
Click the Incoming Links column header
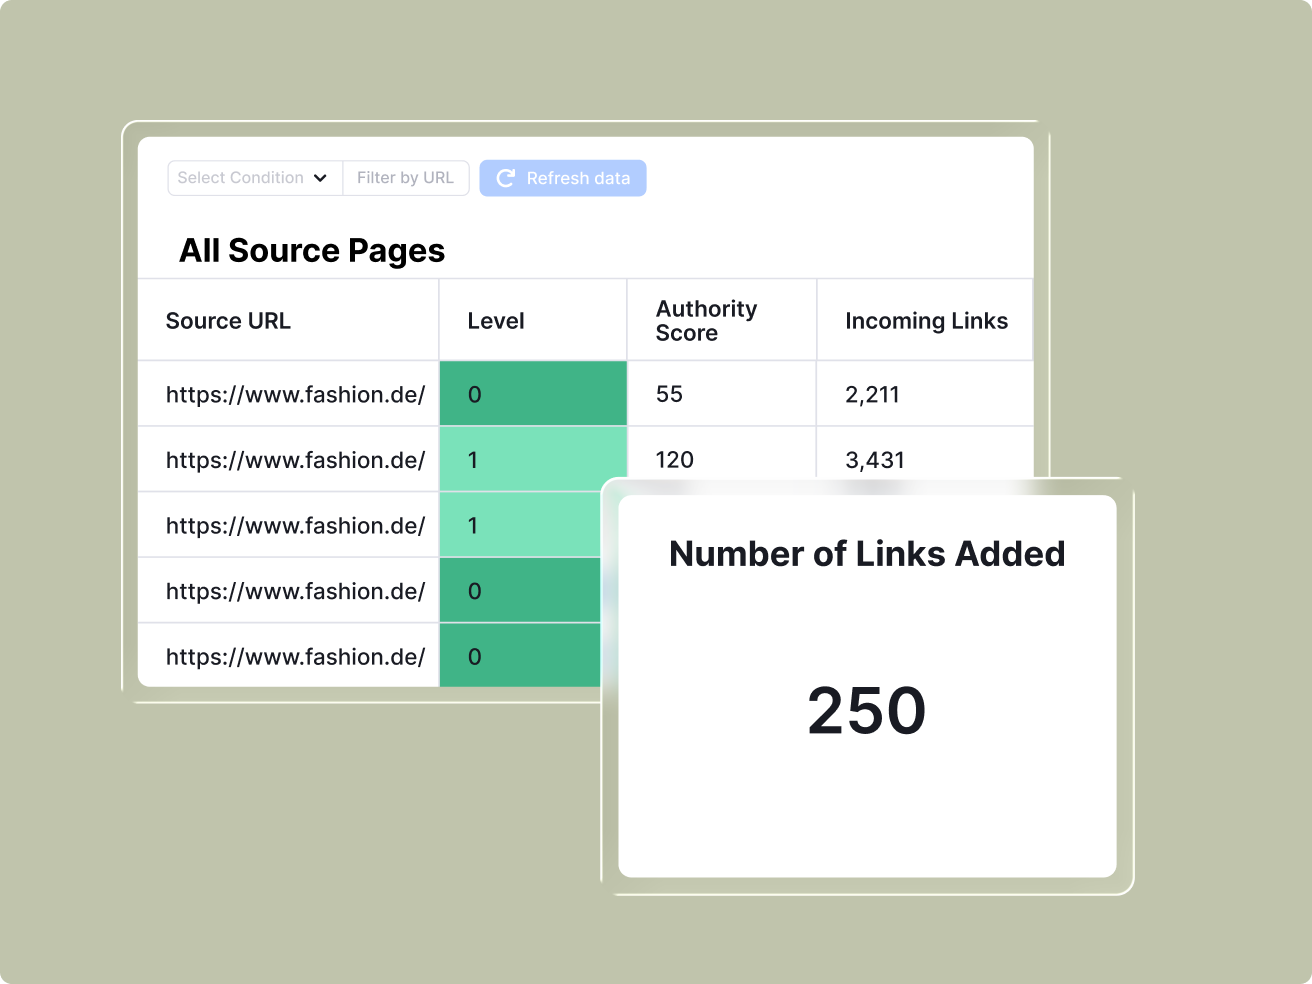pyautogui.click(x=926, y=321)
